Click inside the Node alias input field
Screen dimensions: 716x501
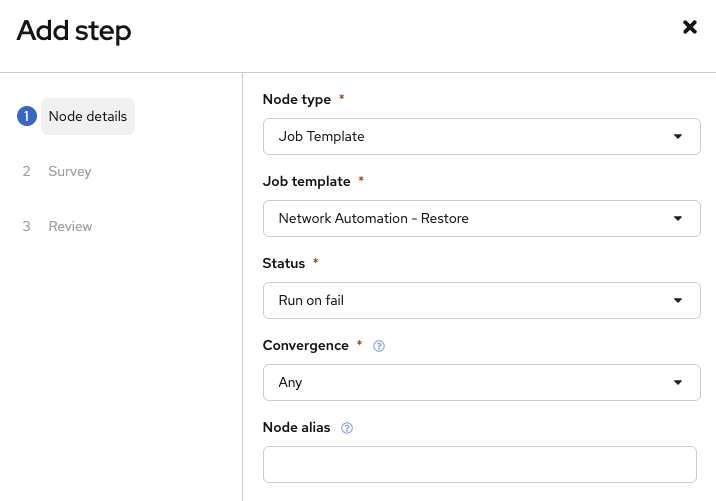[x=479, y=464]
